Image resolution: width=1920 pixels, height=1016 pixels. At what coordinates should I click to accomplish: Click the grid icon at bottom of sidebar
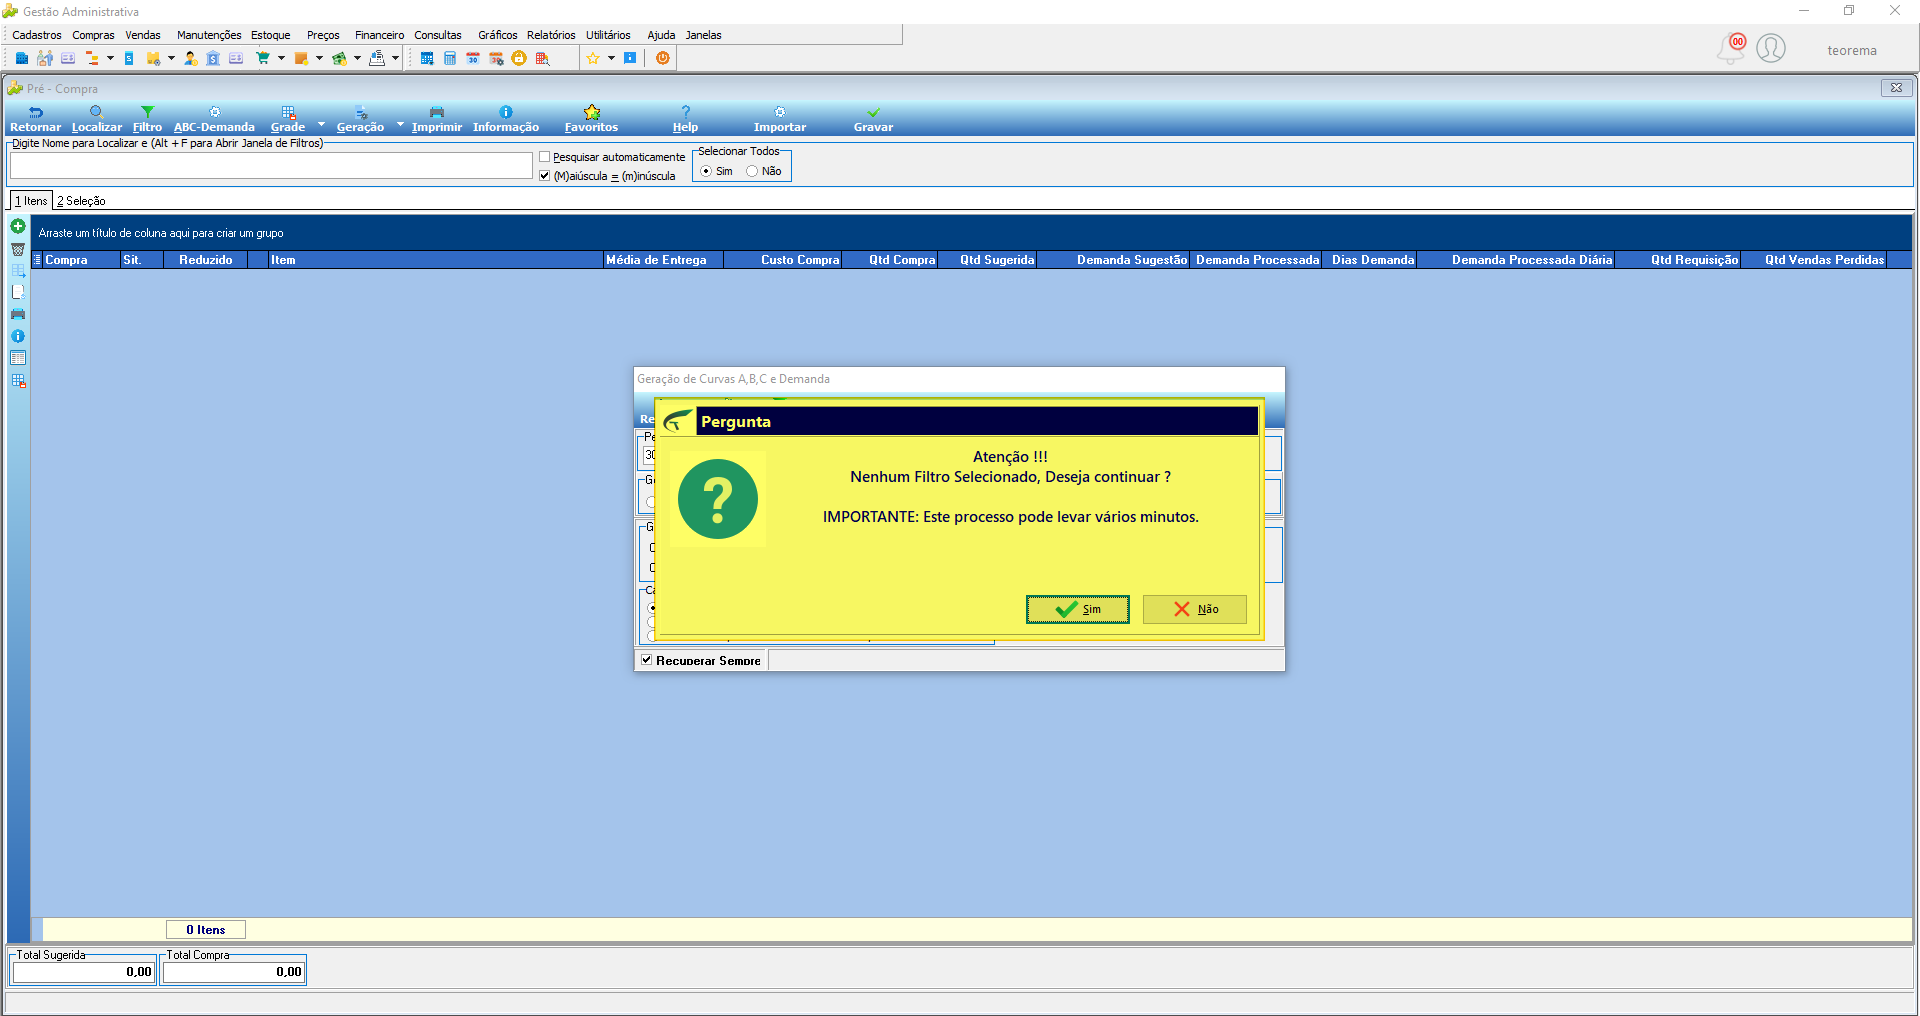18,381
